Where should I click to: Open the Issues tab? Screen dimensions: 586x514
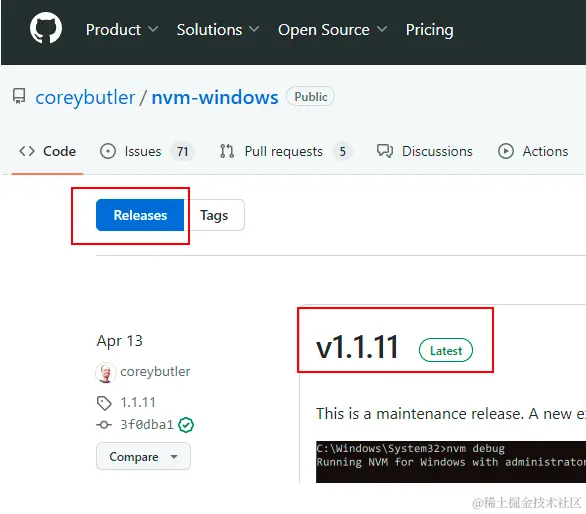point(147,151)
